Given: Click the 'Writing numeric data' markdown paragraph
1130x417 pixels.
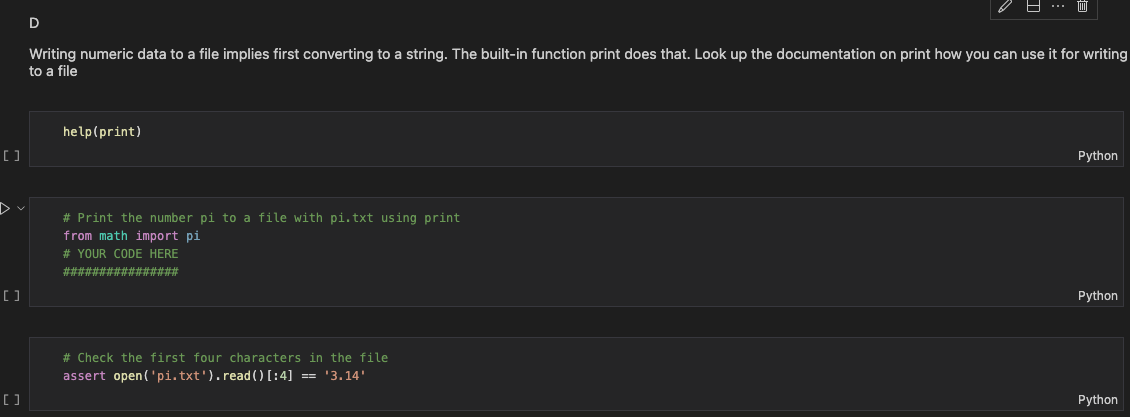Looking at the screenshot, I should (x=578, y=63).
